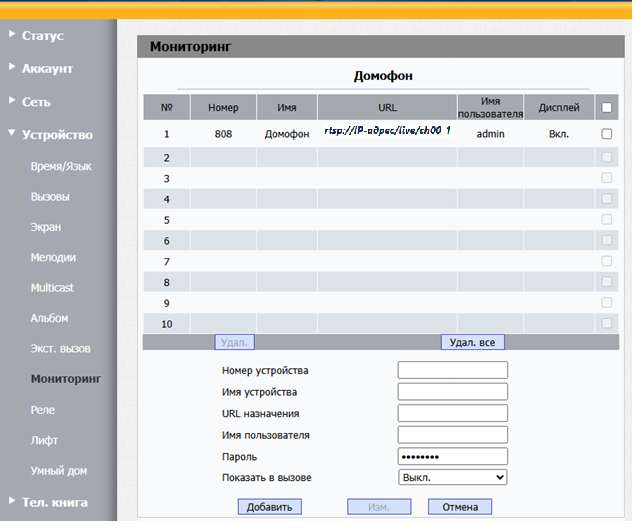The width and height of the screenshot is (634, 530).
Task: Check the box for row 10
Action: click(x=607, y=323)
